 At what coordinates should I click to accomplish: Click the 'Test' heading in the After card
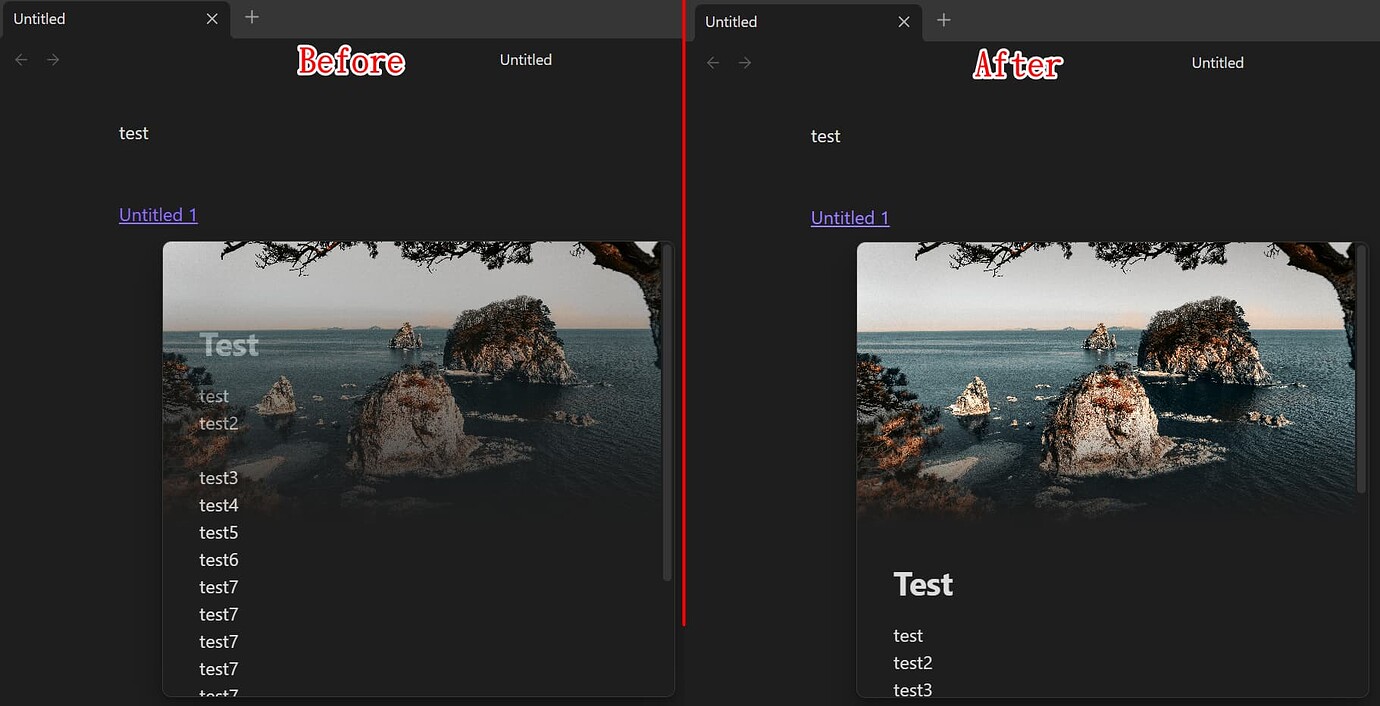point(922,583)
